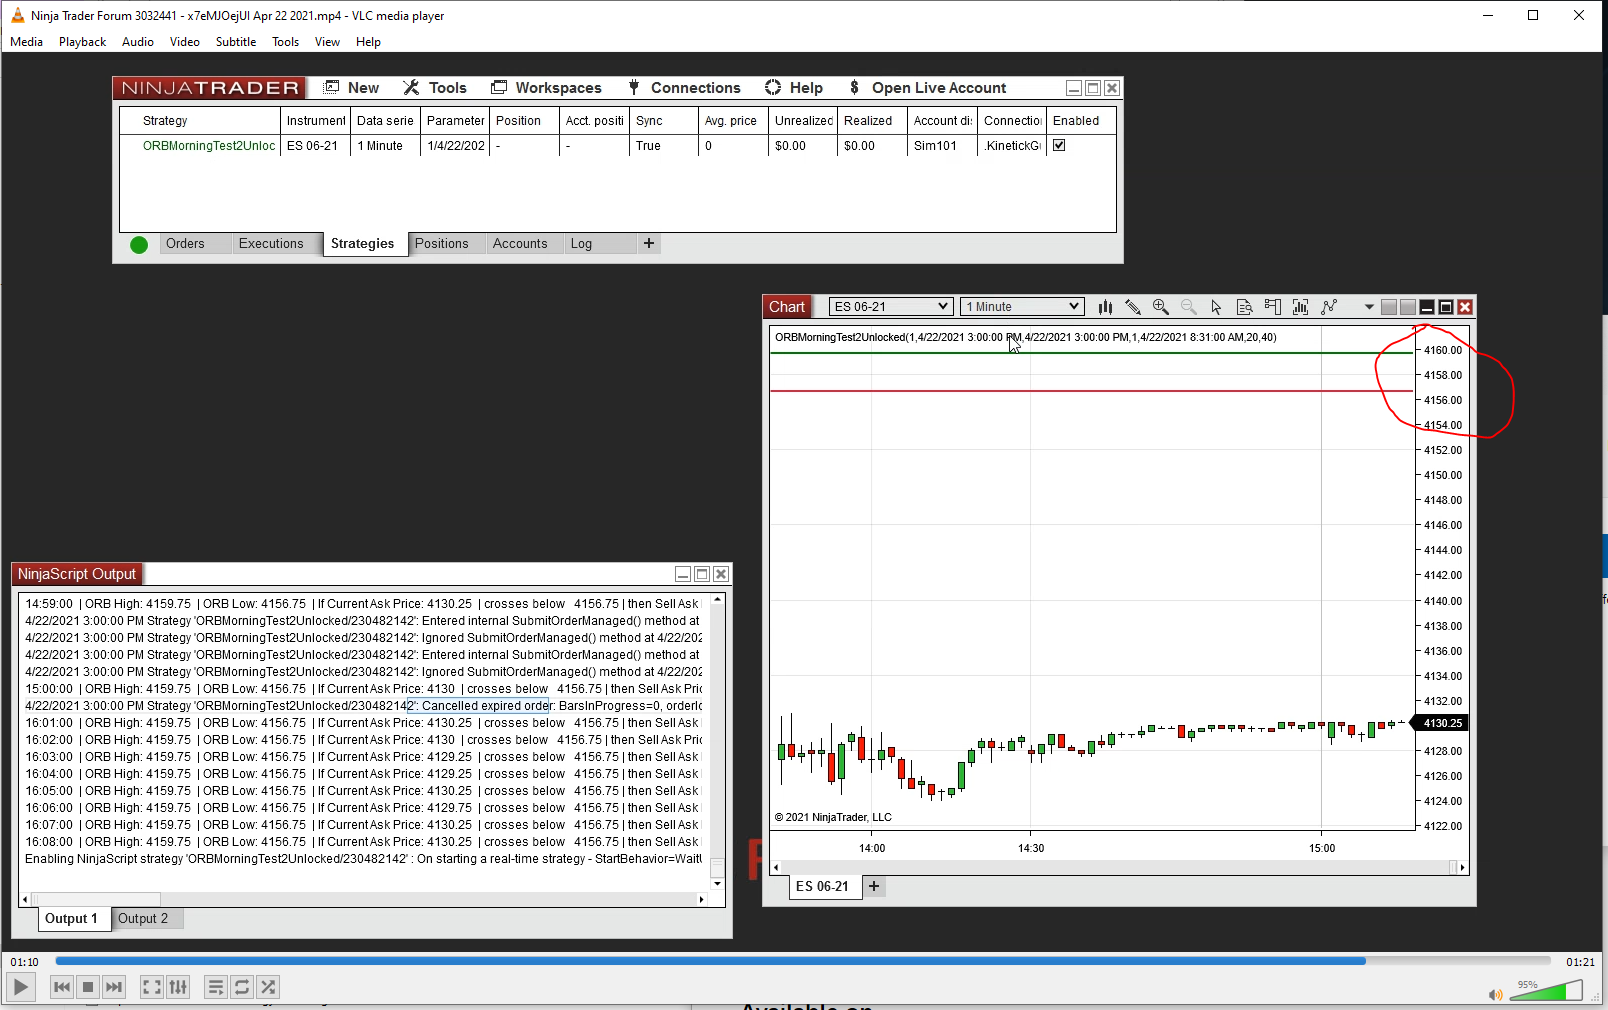Click the chart zoom out icon

point(1189,307)
